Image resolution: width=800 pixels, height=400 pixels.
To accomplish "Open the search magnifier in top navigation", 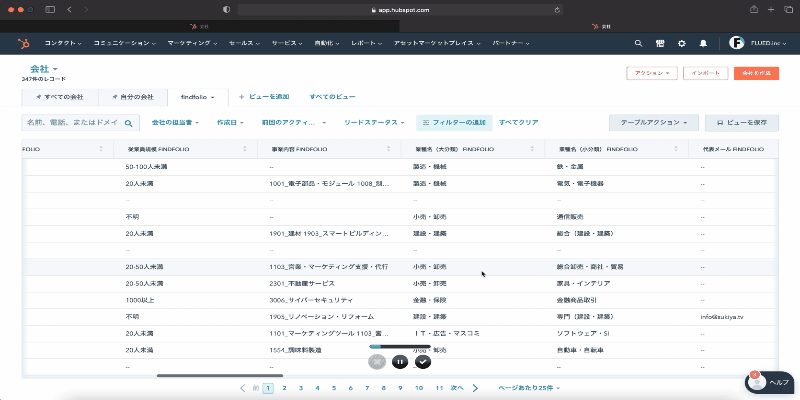I will point(638,44).
